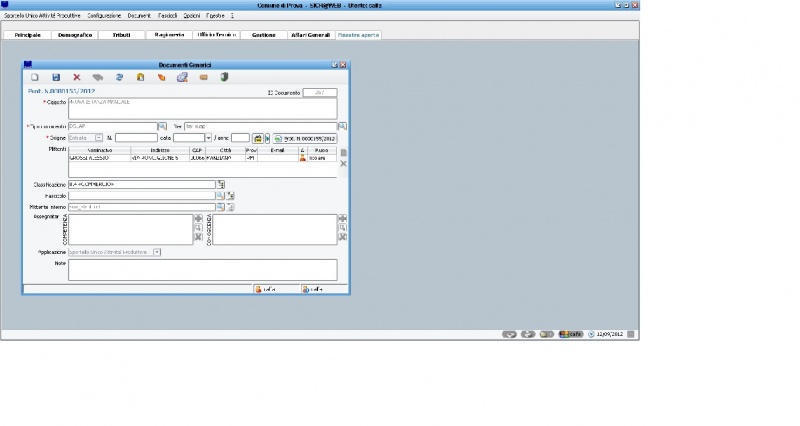Click the search icon beside Tipo documento
Screen dimensions: 800x426
[x=163, y=127]
